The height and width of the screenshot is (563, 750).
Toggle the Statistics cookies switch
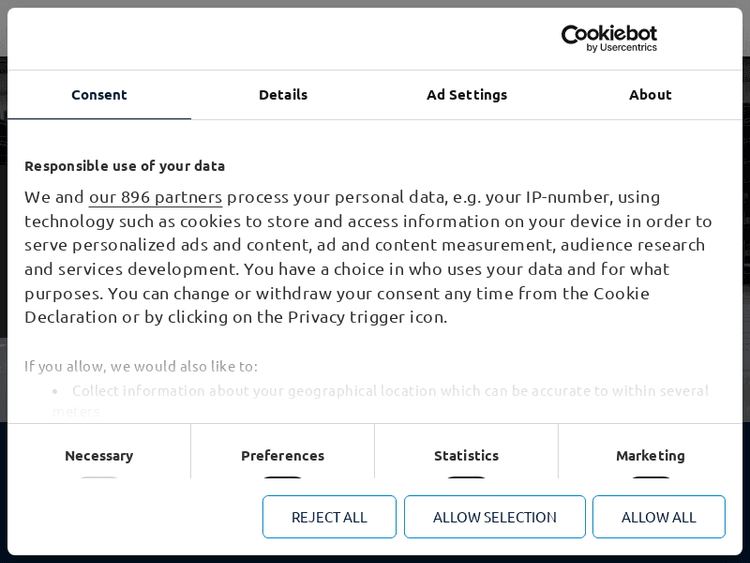click(x=466, y=478)
